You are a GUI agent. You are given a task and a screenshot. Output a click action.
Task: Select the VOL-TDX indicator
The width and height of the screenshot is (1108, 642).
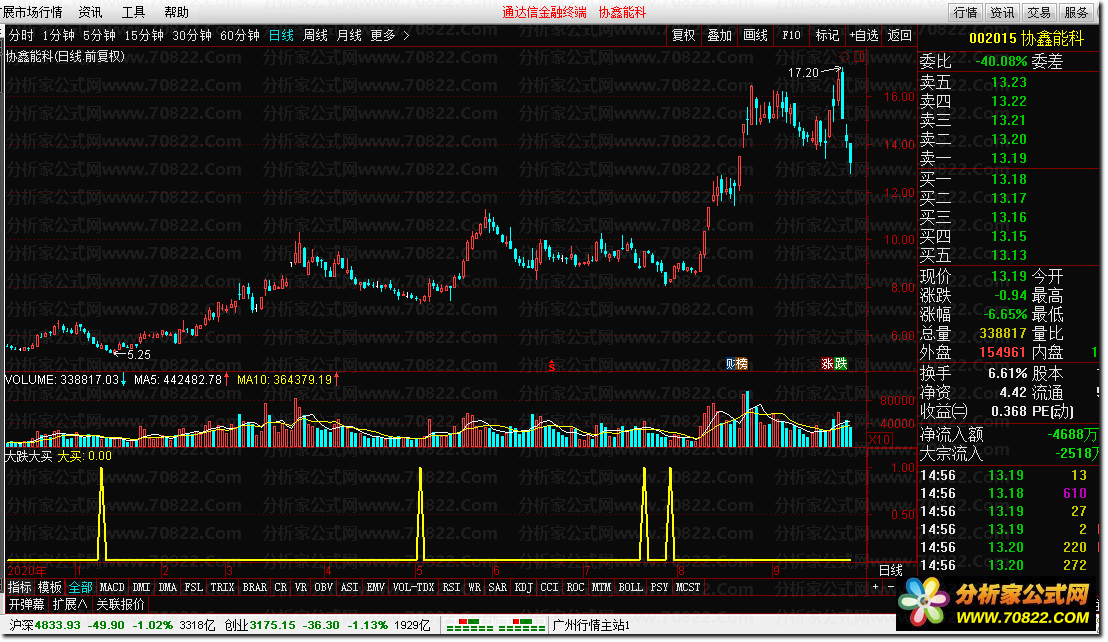(x=414, y=587)
